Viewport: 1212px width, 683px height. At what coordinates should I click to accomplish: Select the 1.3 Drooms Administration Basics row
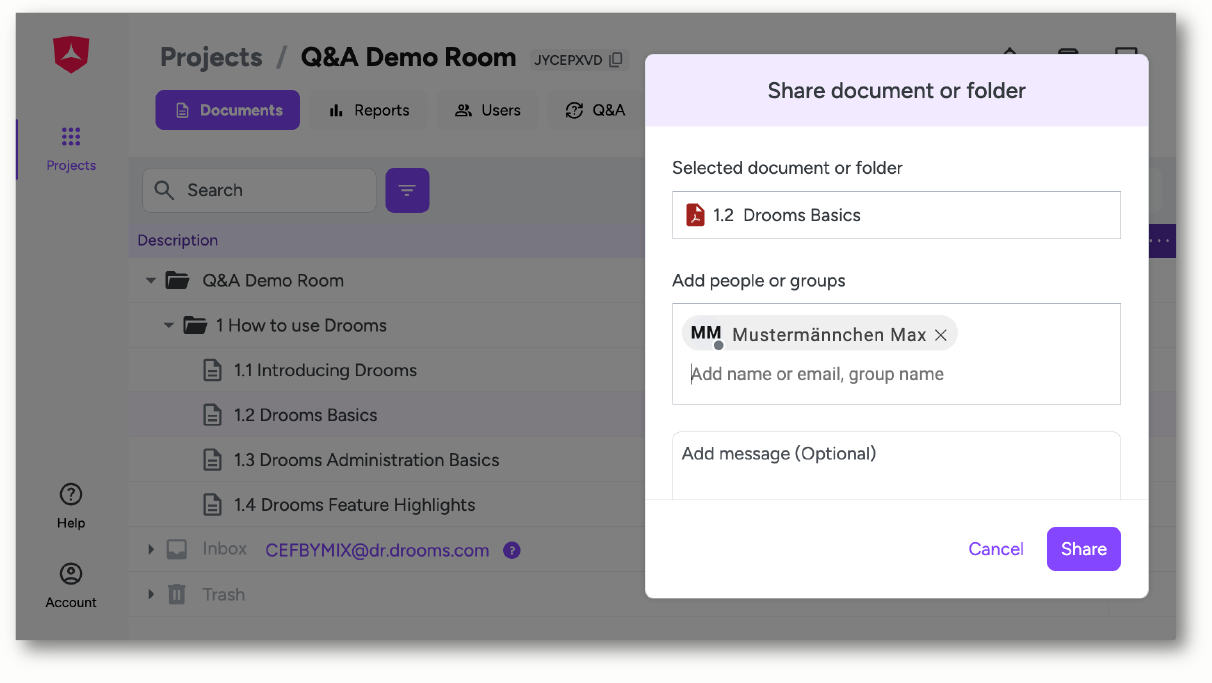point(386,460)
